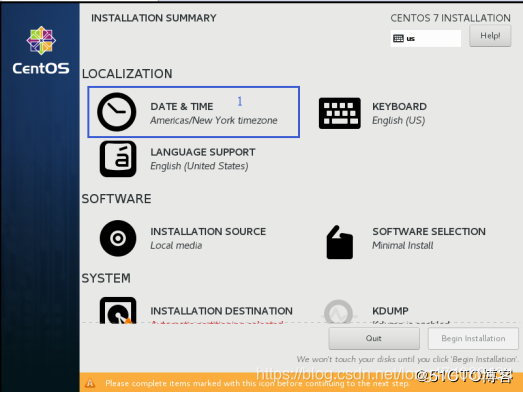Click the Begin Installation button
This screenshot has height=393, width=523.
473,338
